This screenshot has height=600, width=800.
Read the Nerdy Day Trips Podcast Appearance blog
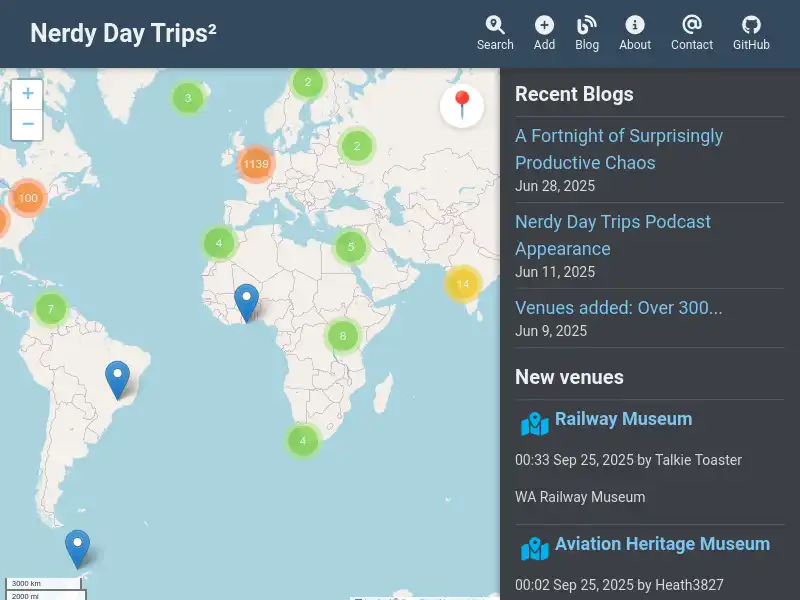613,235
